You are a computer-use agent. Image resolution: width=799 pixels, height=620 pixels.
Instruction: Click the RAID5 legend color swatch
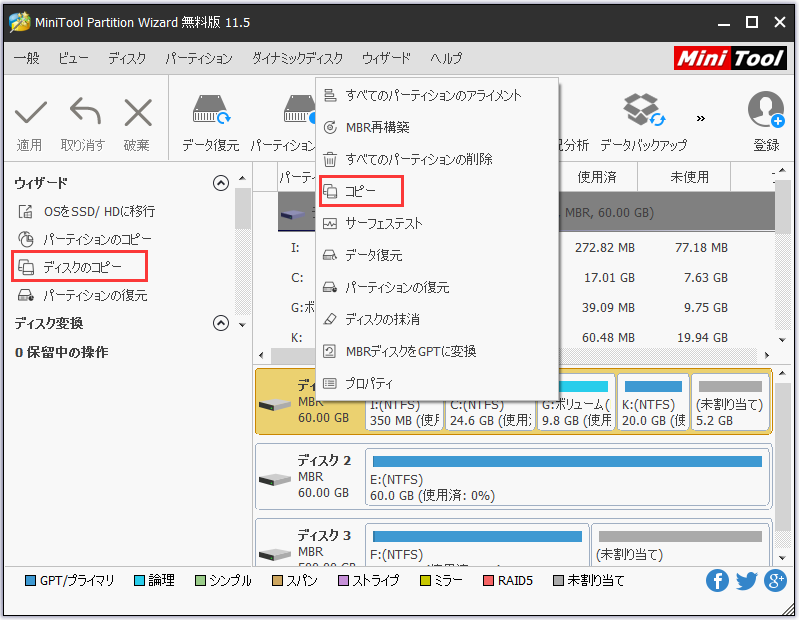pos(488,580)
